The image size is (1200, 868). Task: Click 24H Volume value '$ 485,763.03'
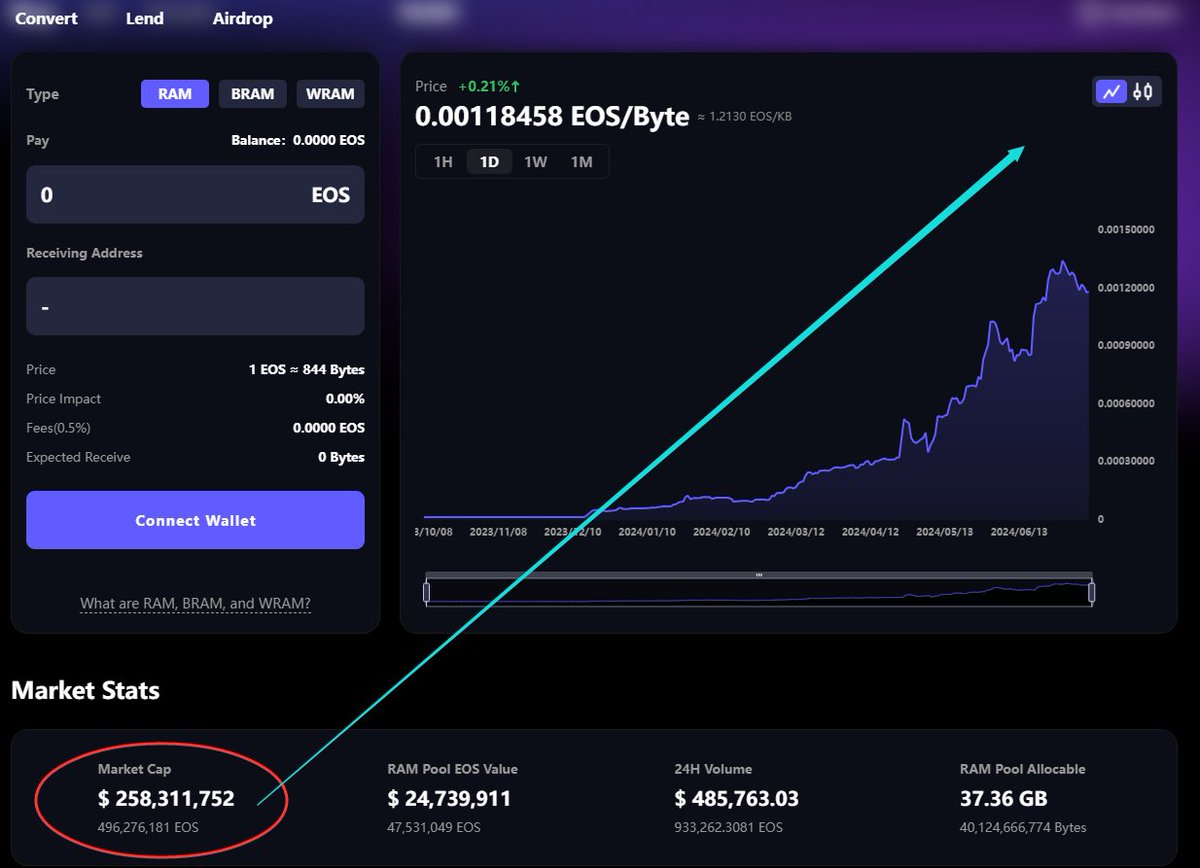tap(737, 798)
